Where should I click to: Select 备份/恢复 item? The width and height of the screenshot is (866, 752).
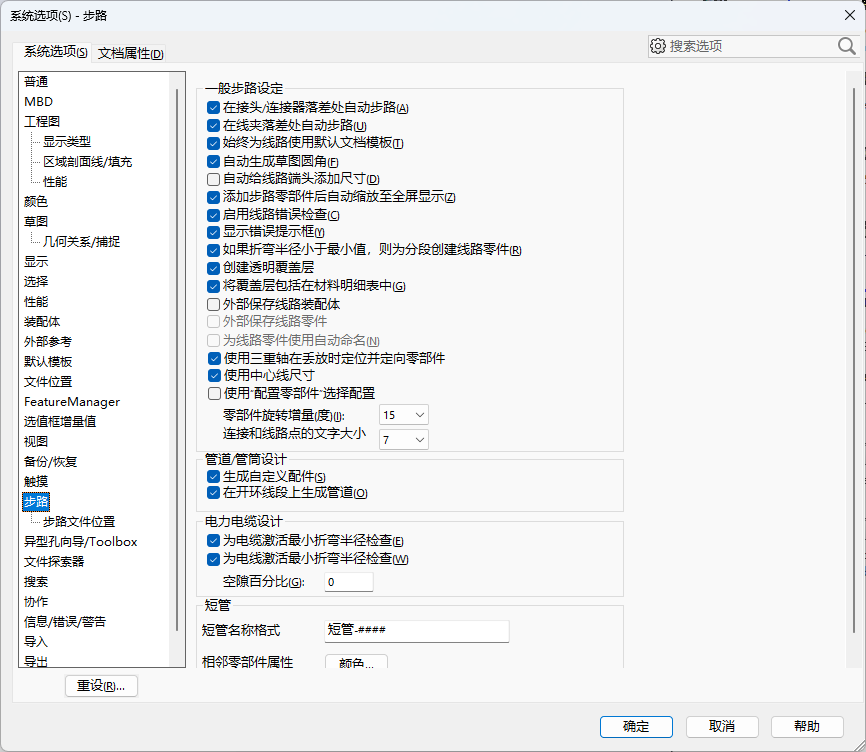(x=50, y=462)
